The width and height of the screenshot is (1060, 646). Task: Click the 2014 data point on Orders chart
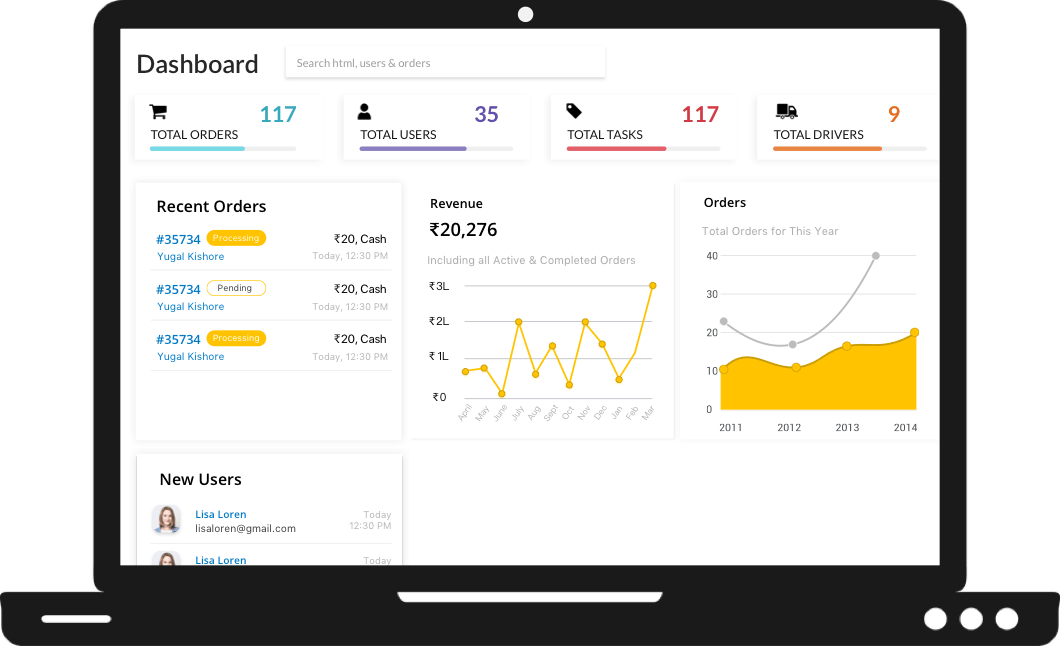coord(914,331)
